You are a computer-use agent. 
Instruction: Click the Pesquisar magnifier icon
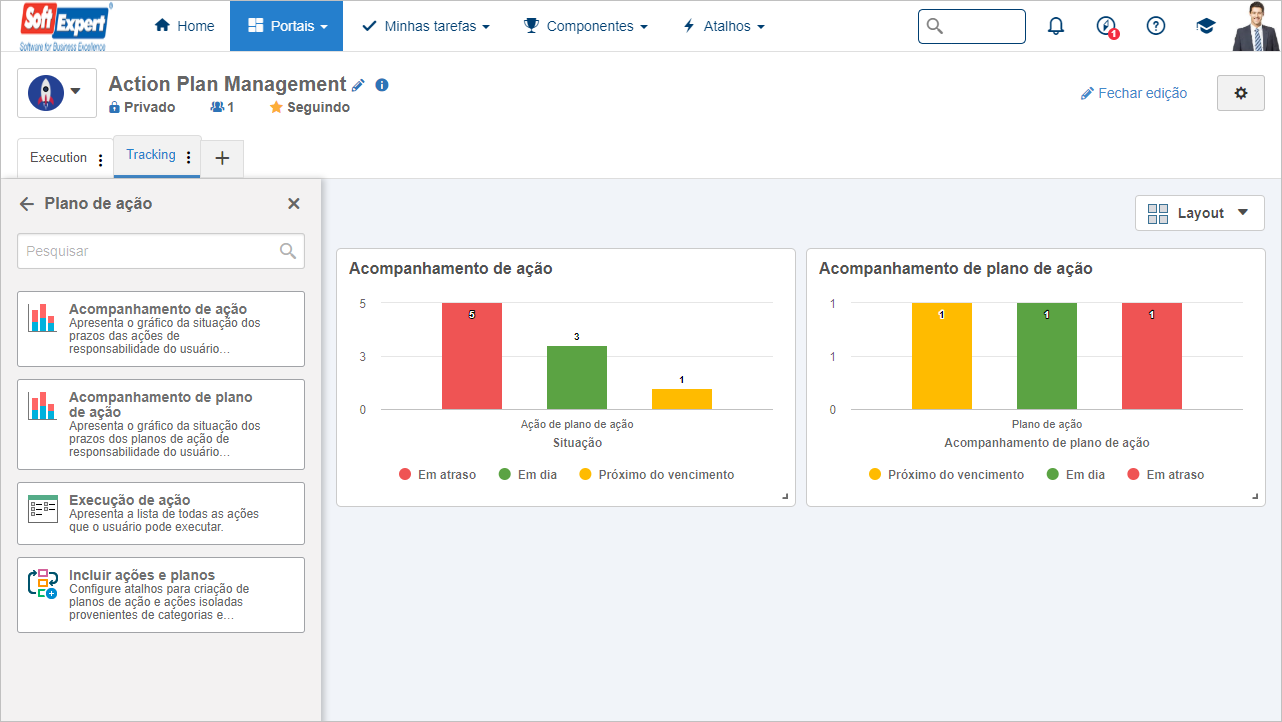[288, 251]
